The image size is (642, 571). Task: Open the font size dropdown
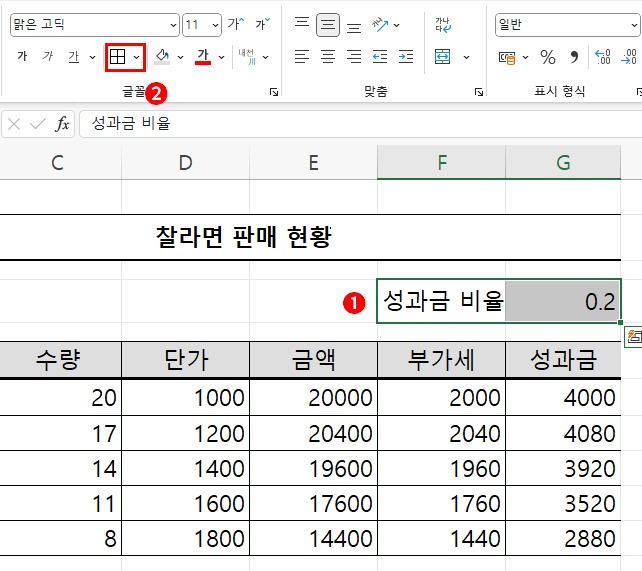point(215,25)
